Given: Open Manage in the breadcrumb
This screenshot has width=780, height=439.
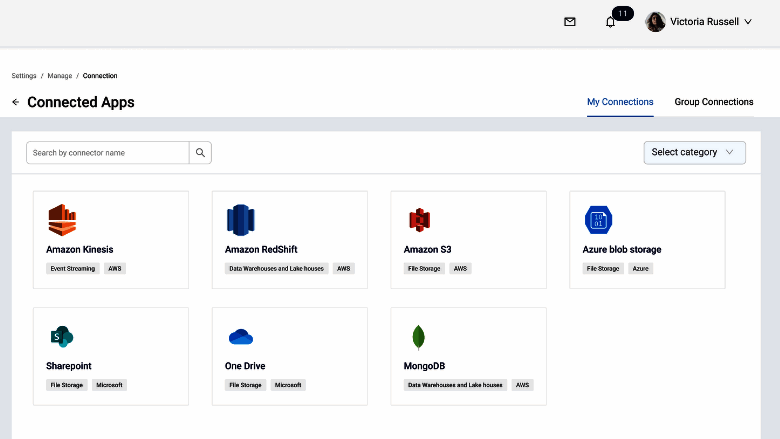Looking at the screenshot, I should (60, 76).
